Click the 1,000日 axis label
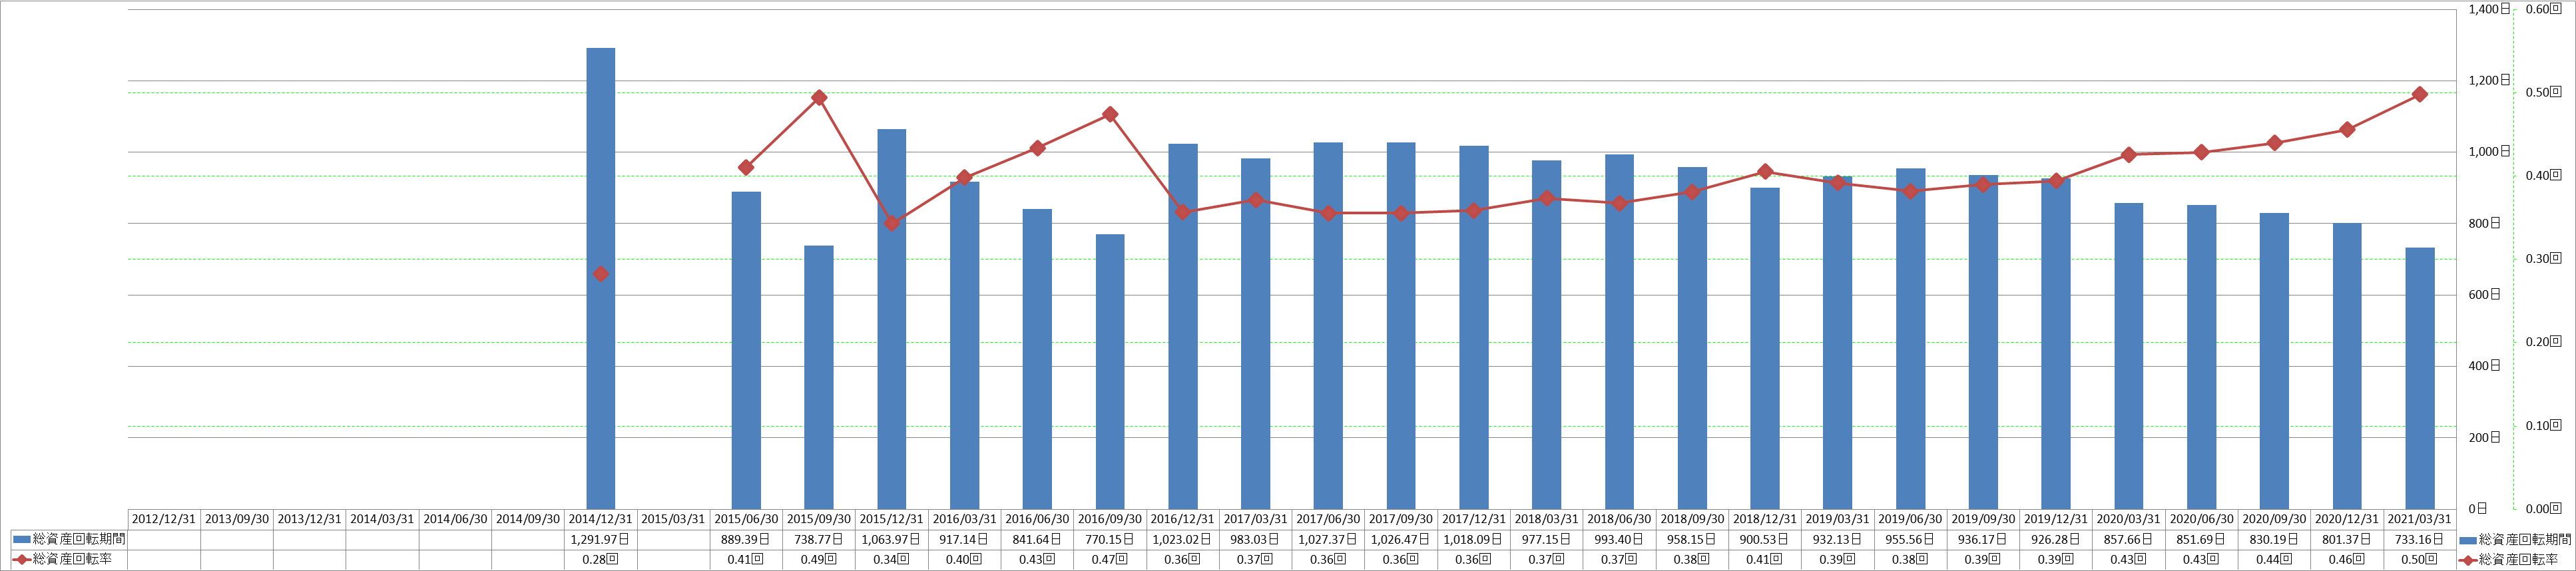Screen dimensions: 2576x571 (2490, 152)
